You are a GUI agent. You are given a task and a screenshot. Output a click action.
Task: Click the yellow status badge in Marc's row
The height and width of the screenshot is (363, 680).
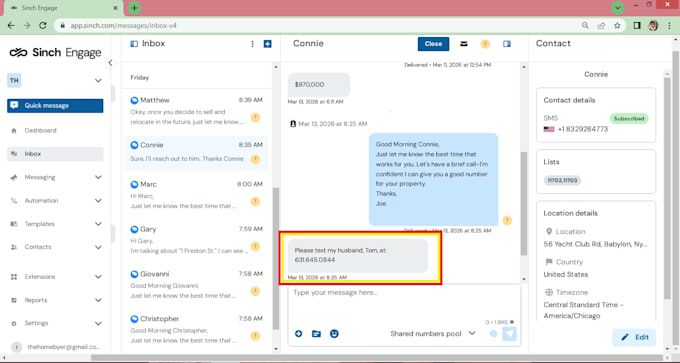pyautogui.click(x=255, y=201)
